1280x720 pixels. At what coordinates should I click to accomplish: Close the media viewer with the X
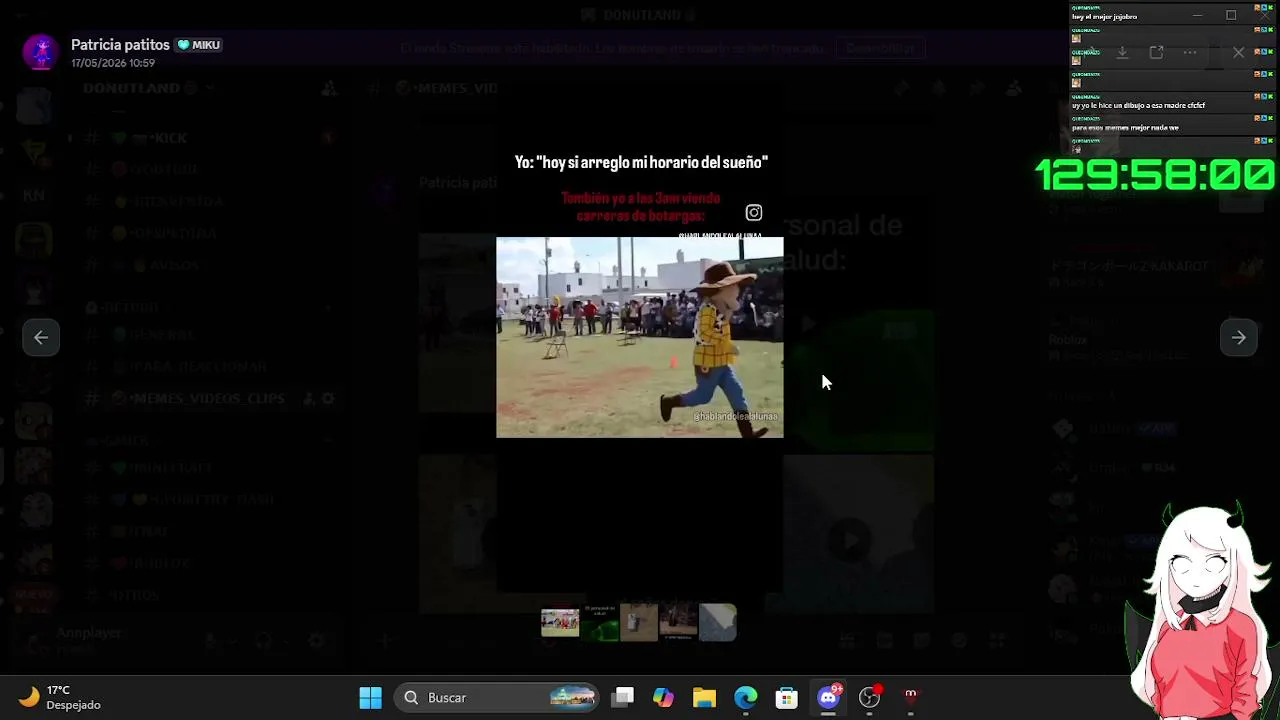tap(1239, 52)
